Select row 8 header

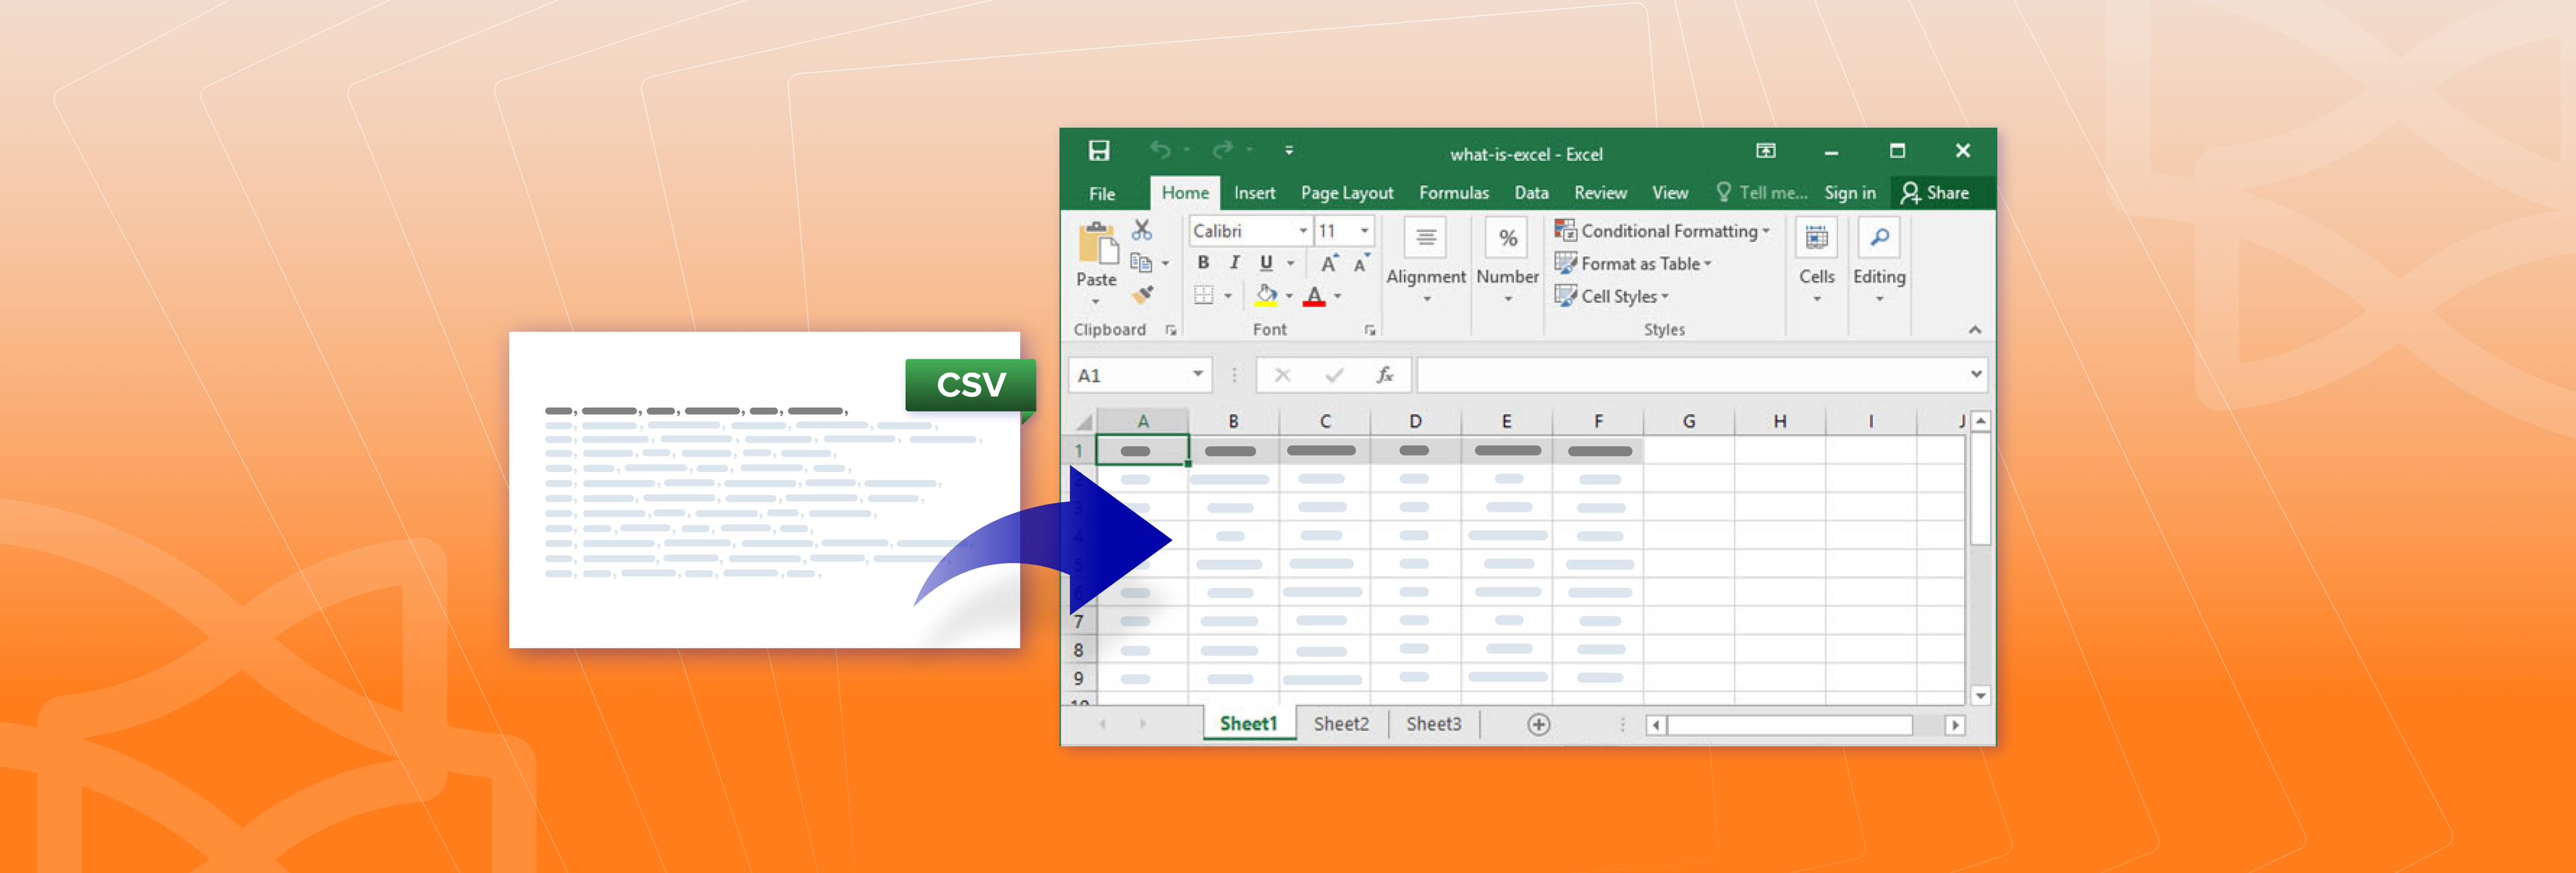(1079, 650)
